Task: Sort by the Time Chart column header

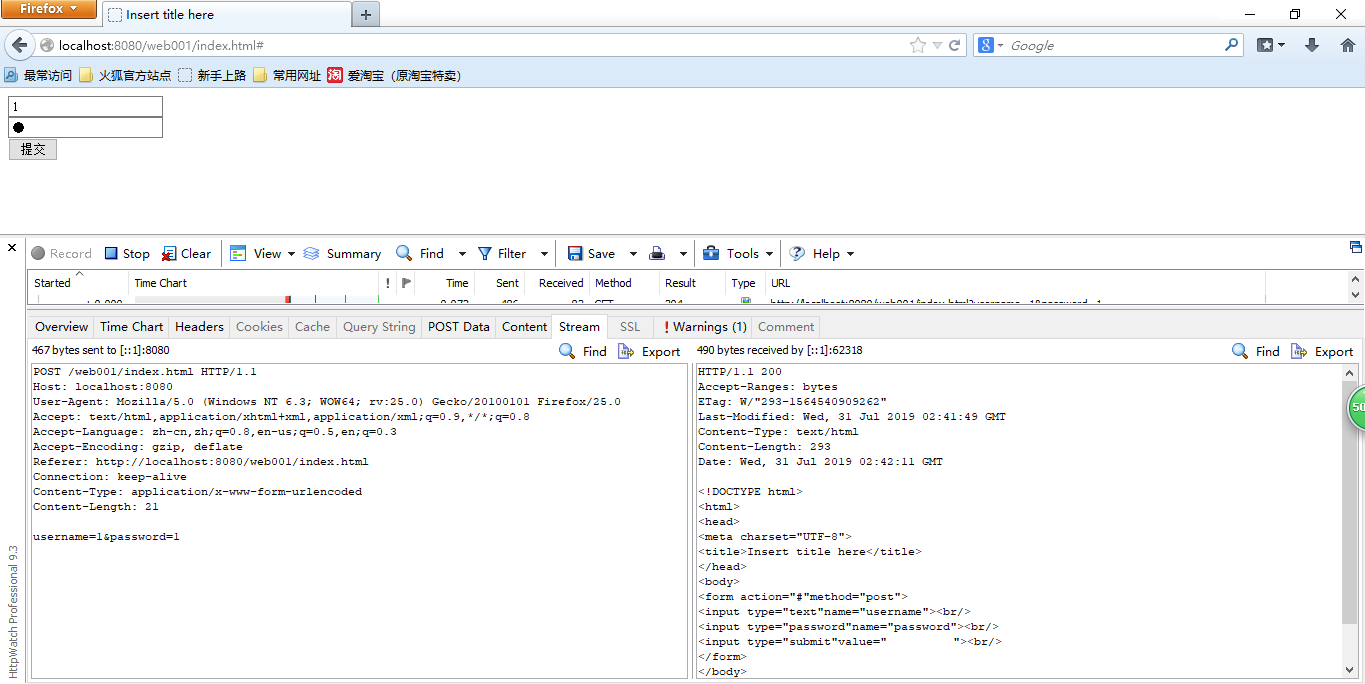Action: 253,283
